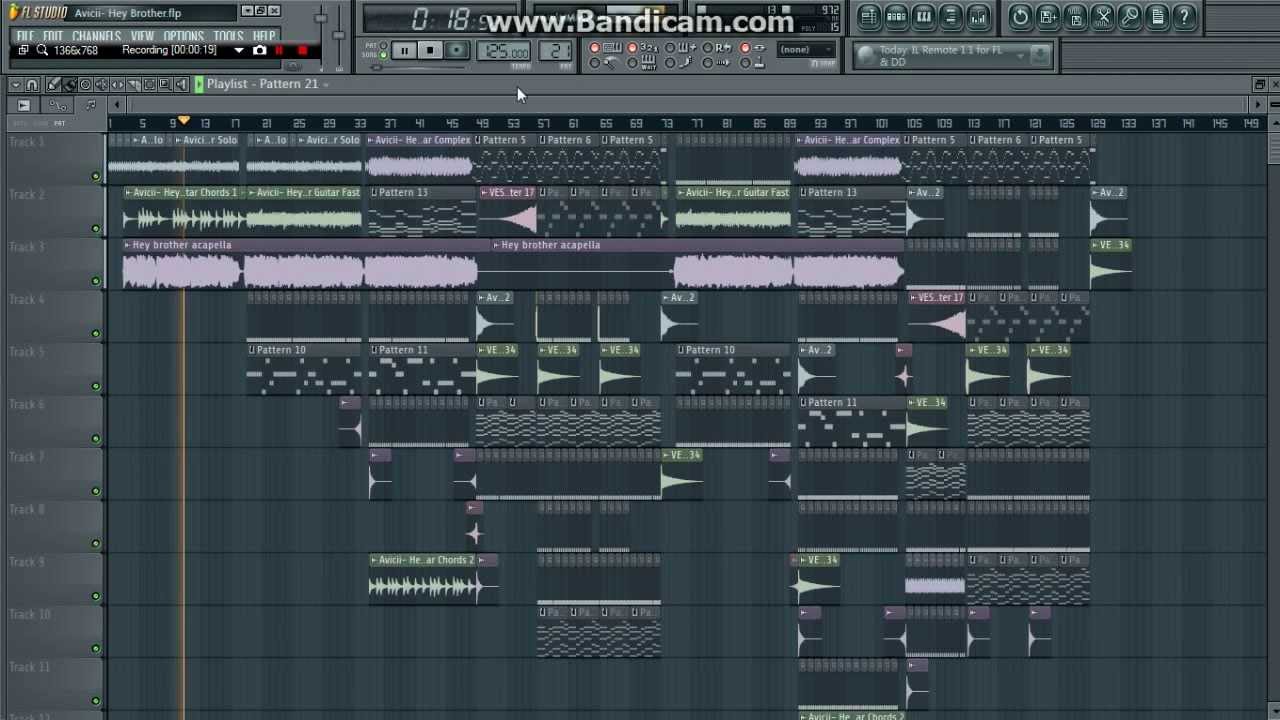Image resolution: width=1280 pixels, height=720 pixels.
Task: Open the CHANNELS menu
Action: 96,37
